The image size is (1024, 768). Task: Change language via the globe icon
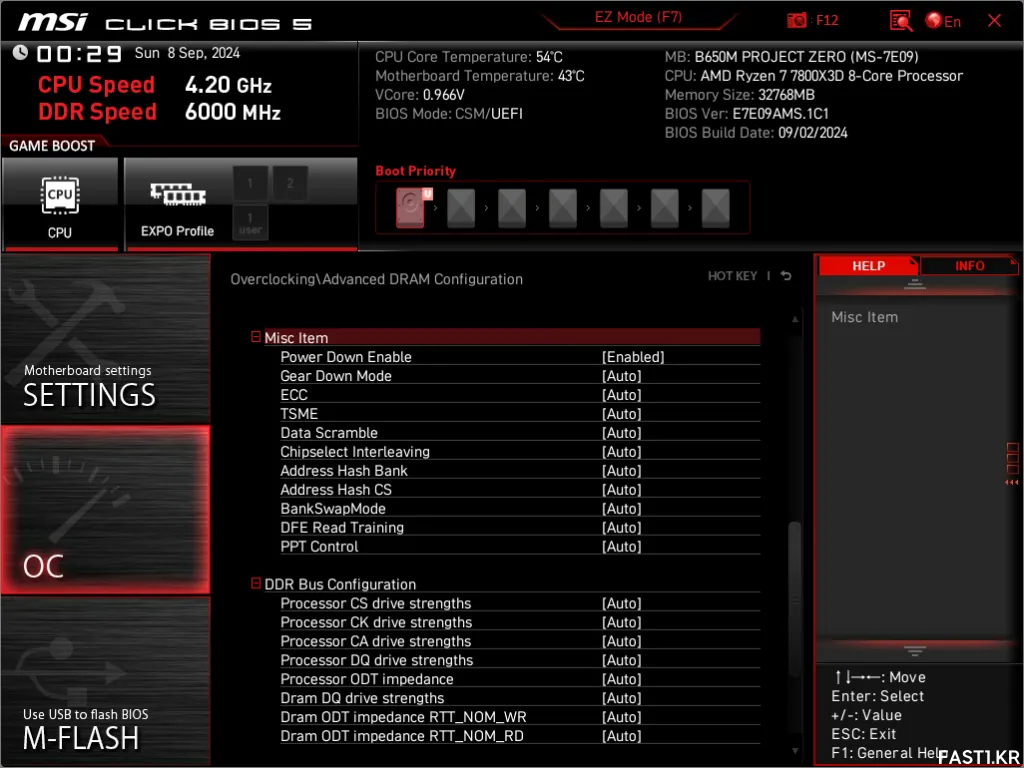coord(934,20)
